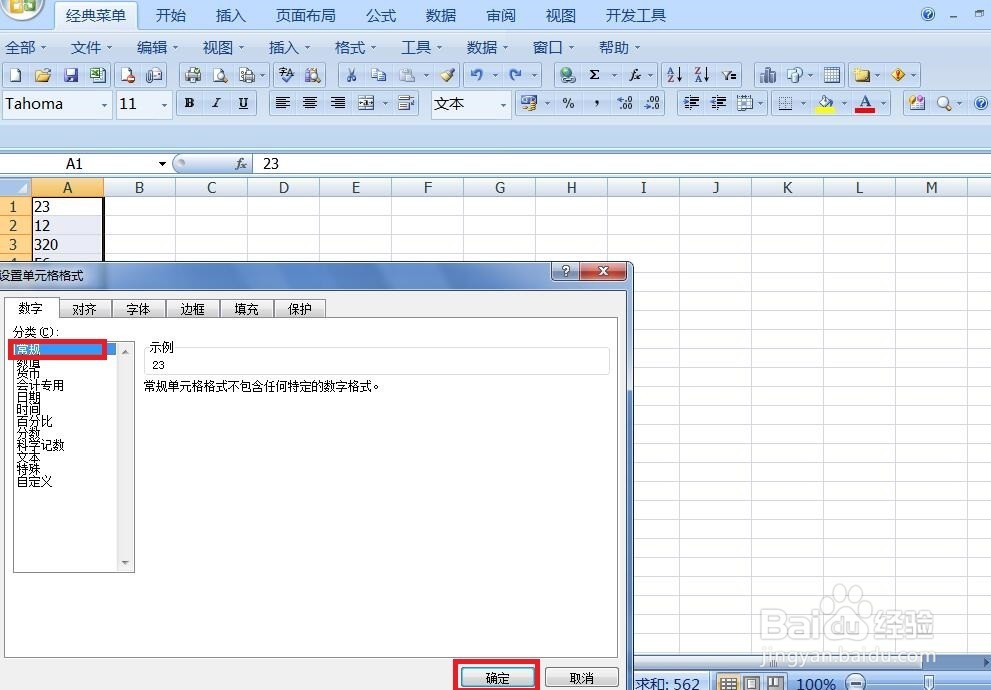Open the 工具 menu
Viewport: 991px width, 690px height.
click(418, 46)
